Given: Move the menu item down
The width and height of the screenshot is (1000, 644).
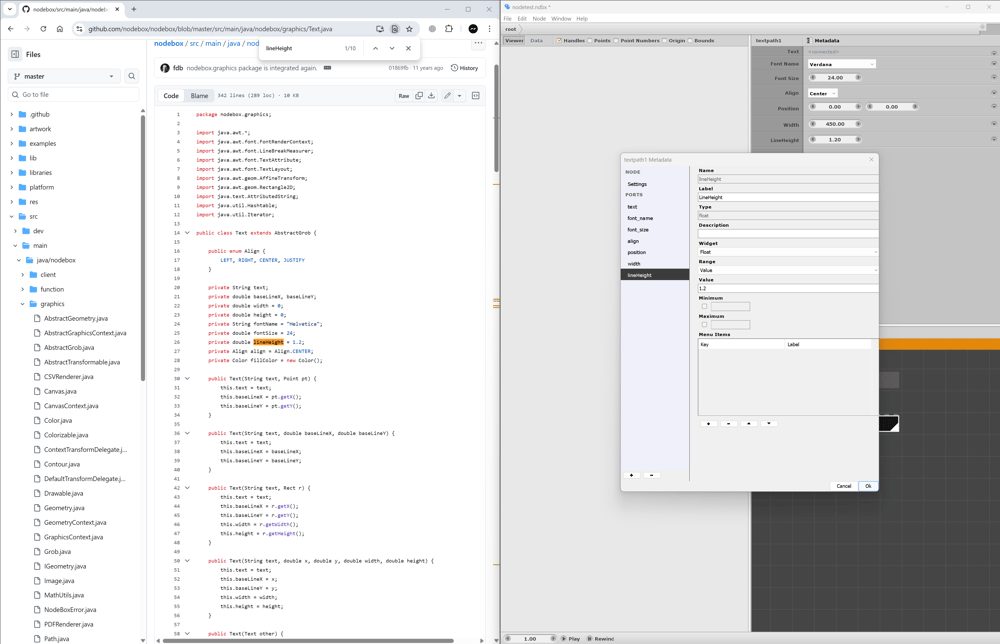Looking at the screenshot, I should tap(769, 423).
